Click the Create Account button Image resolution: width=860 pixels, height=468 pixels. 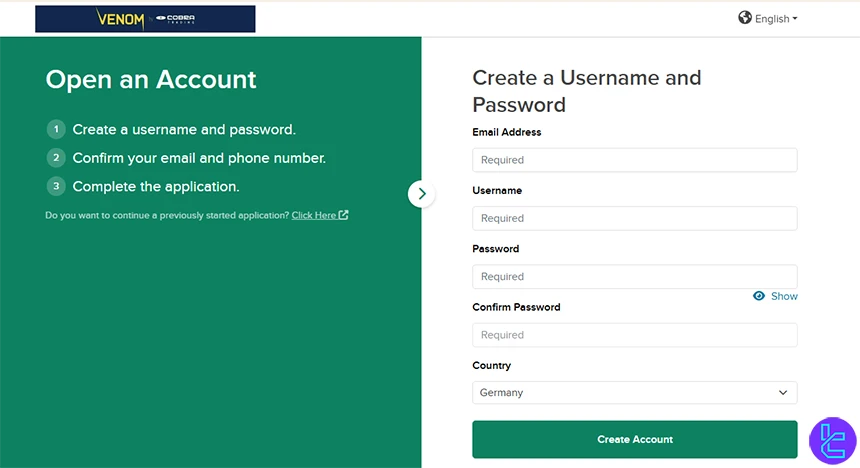coord(635,439)
